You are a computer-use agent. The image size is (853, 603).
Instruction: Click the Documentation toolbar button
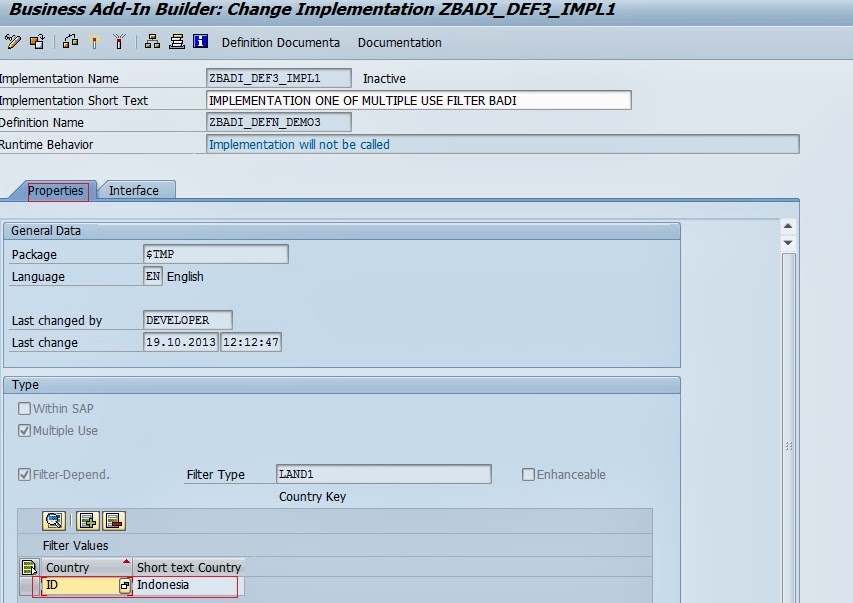pos(399,42)
